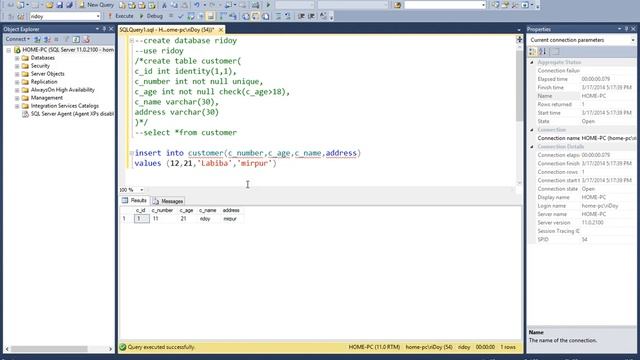Click last icon in Object Explorer toolbar

click(86, 39)
